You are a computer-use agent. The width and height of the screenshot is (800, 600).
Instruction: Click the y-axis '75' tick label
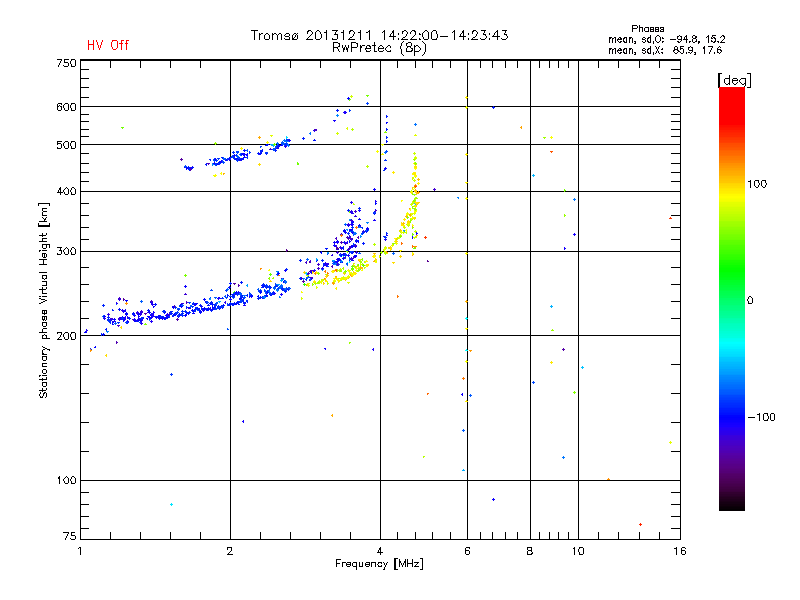[x=70, y=536]
